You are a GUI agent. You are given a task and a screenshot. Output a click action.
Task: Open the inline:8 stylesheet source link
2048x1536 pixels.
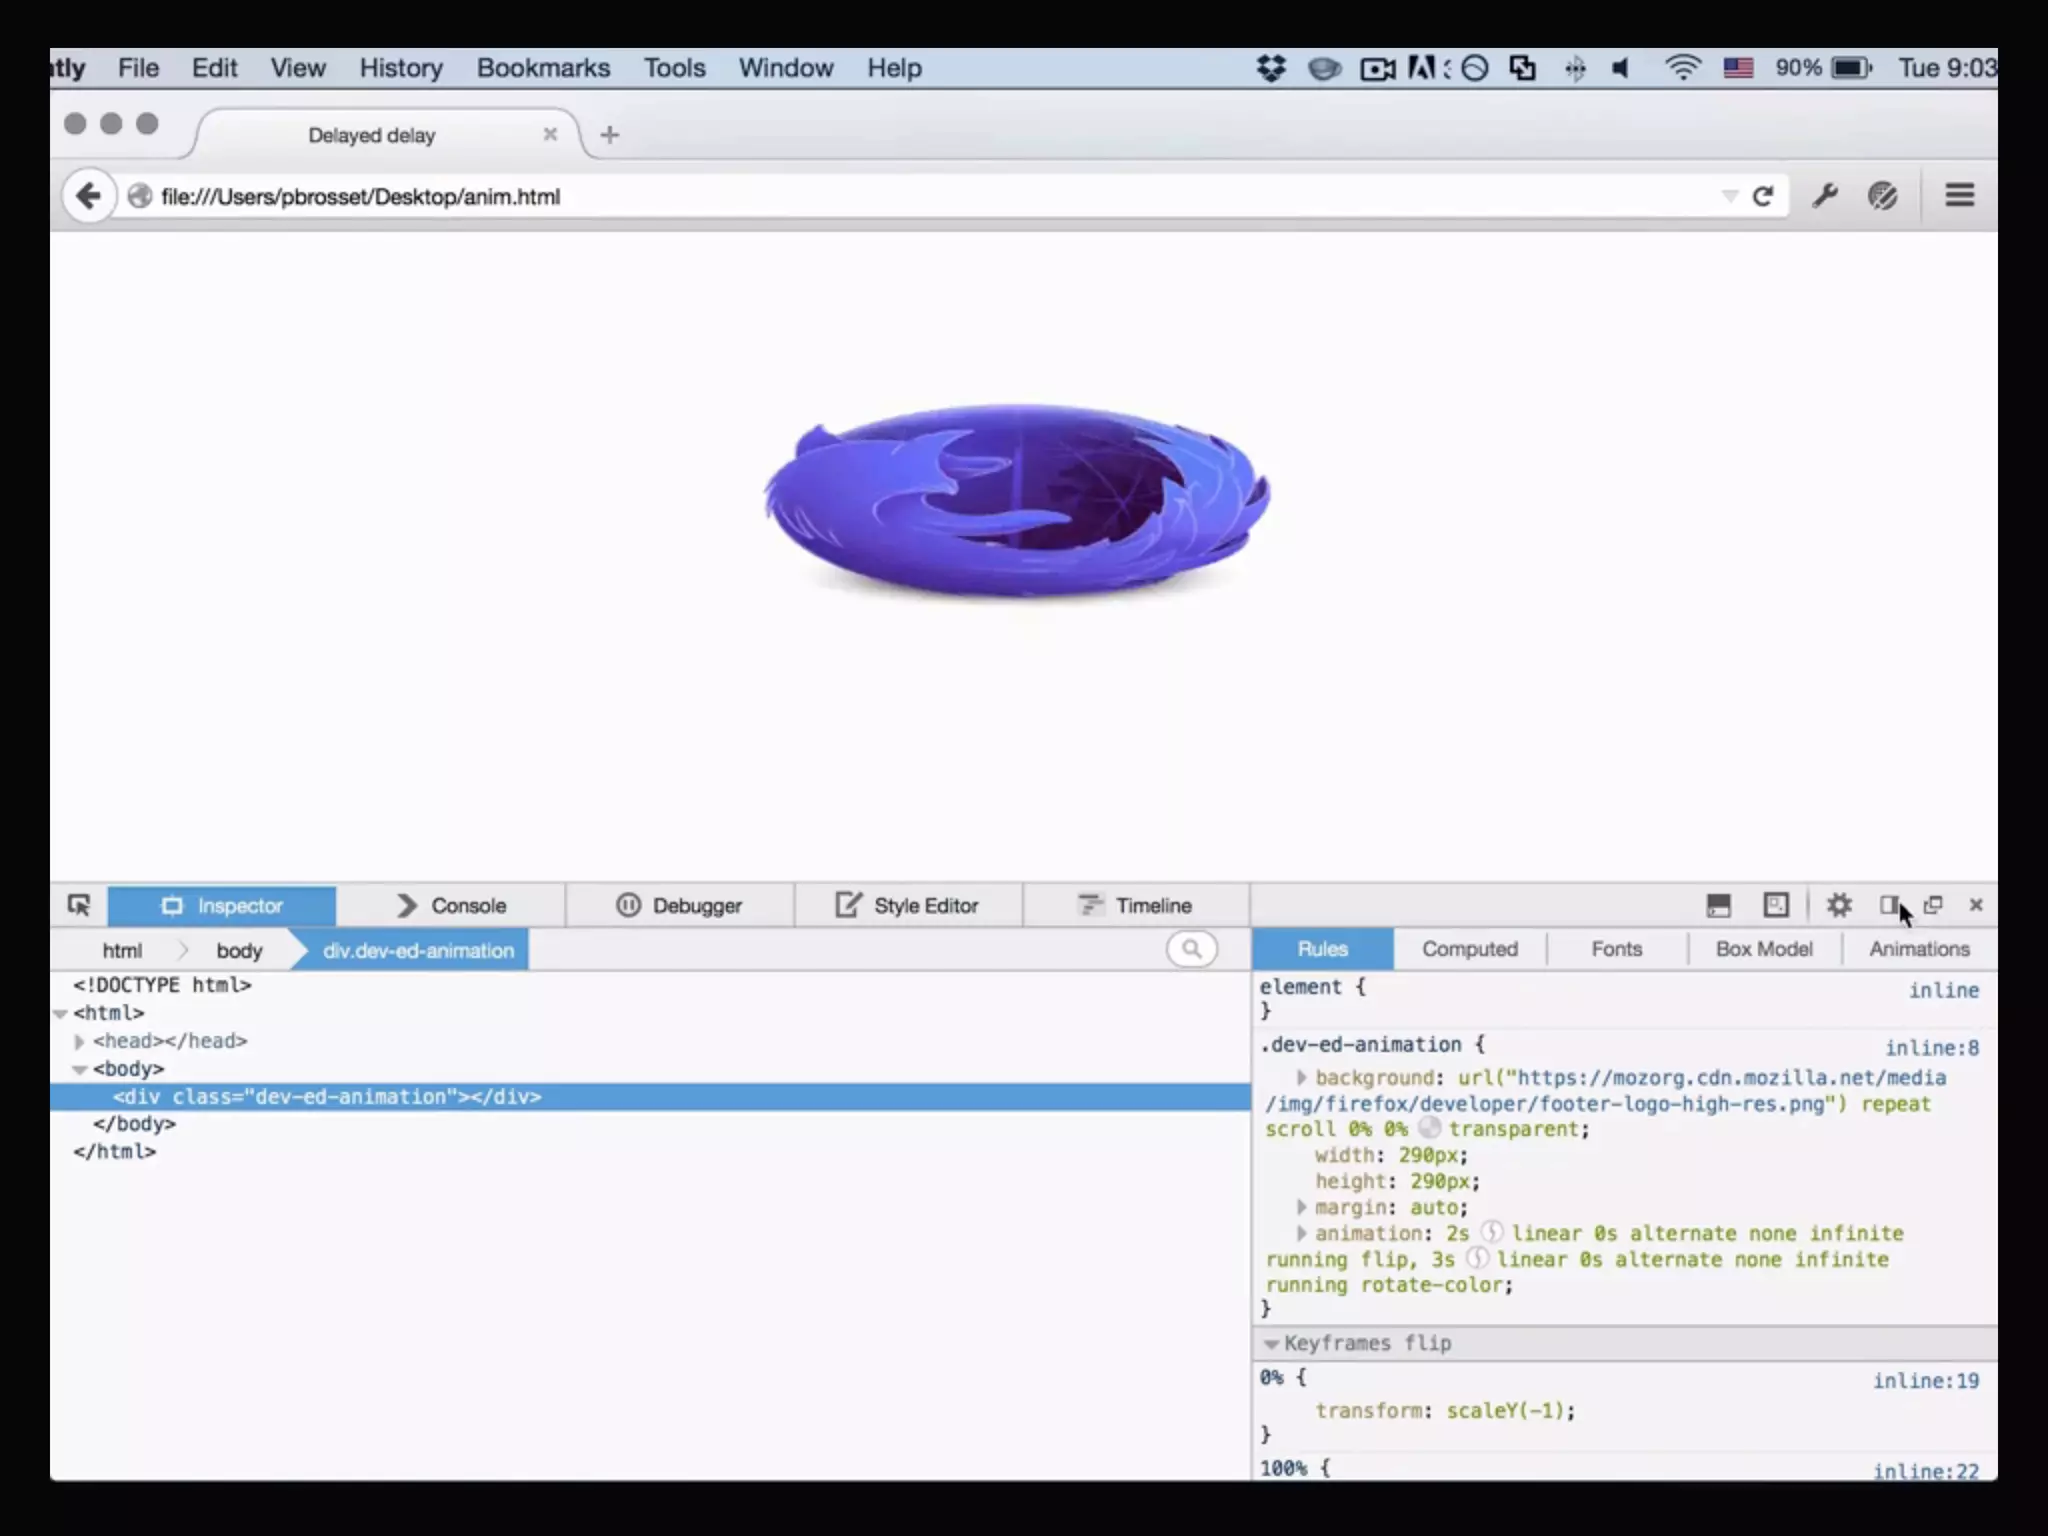(x=1931, y=1047)
